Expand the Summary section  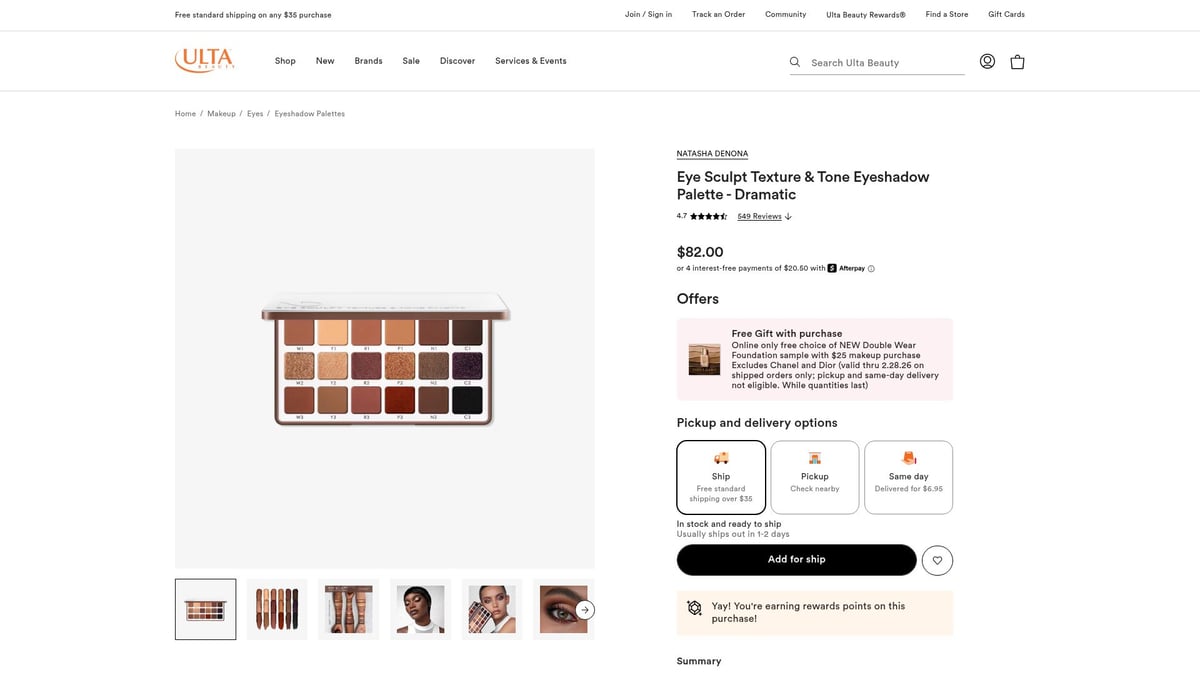pos(698,661)
